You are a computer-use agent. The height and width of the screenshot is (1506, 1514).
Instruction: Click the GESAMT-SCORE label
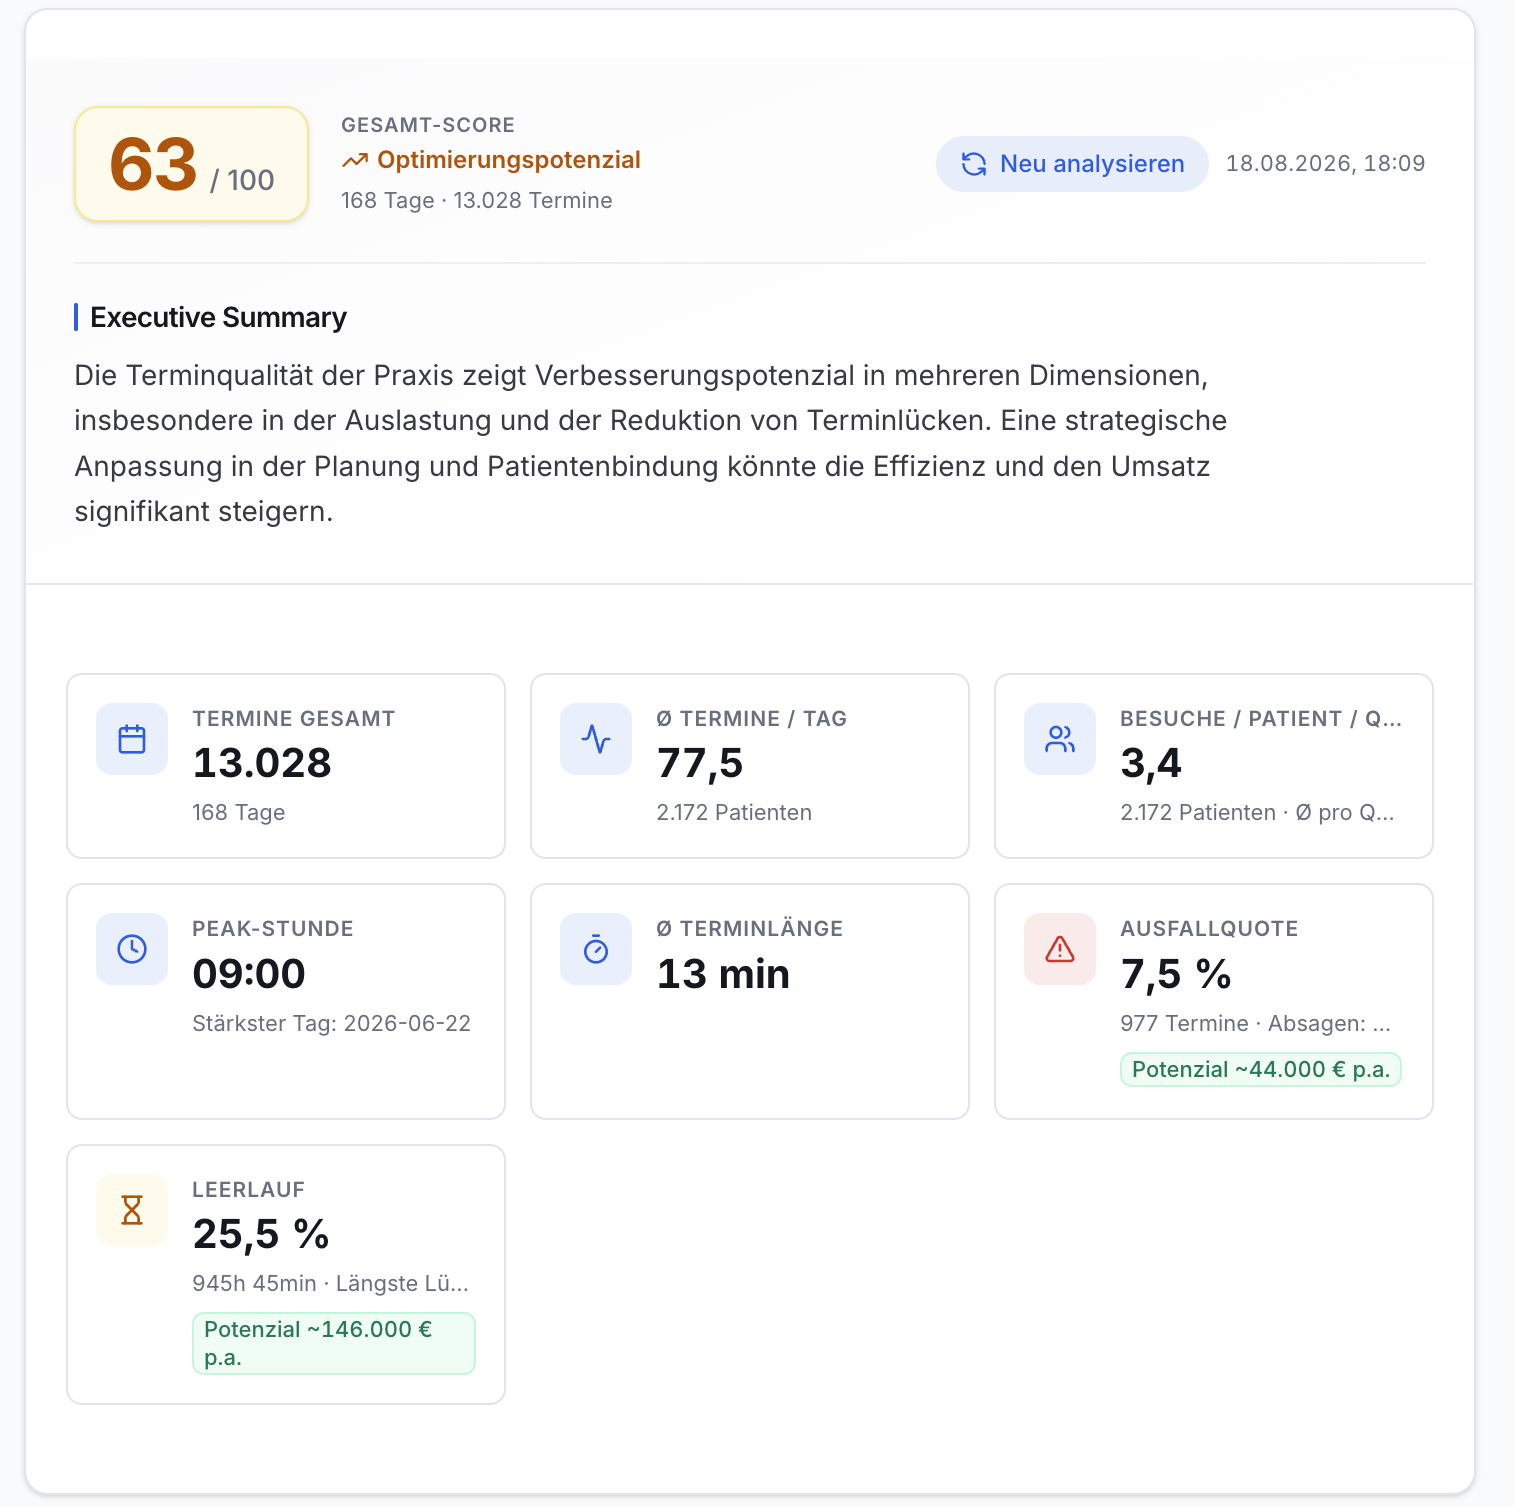[428, 125]
